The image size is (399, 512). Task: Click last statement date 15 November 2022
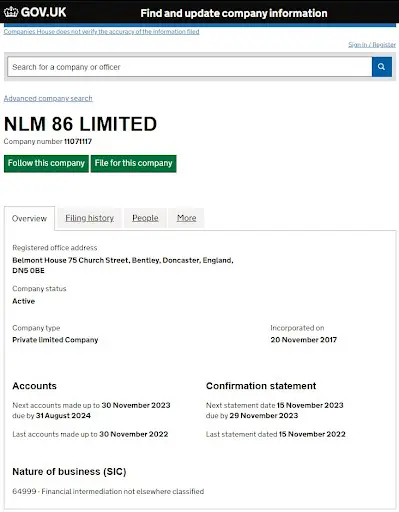pos(312,434)
